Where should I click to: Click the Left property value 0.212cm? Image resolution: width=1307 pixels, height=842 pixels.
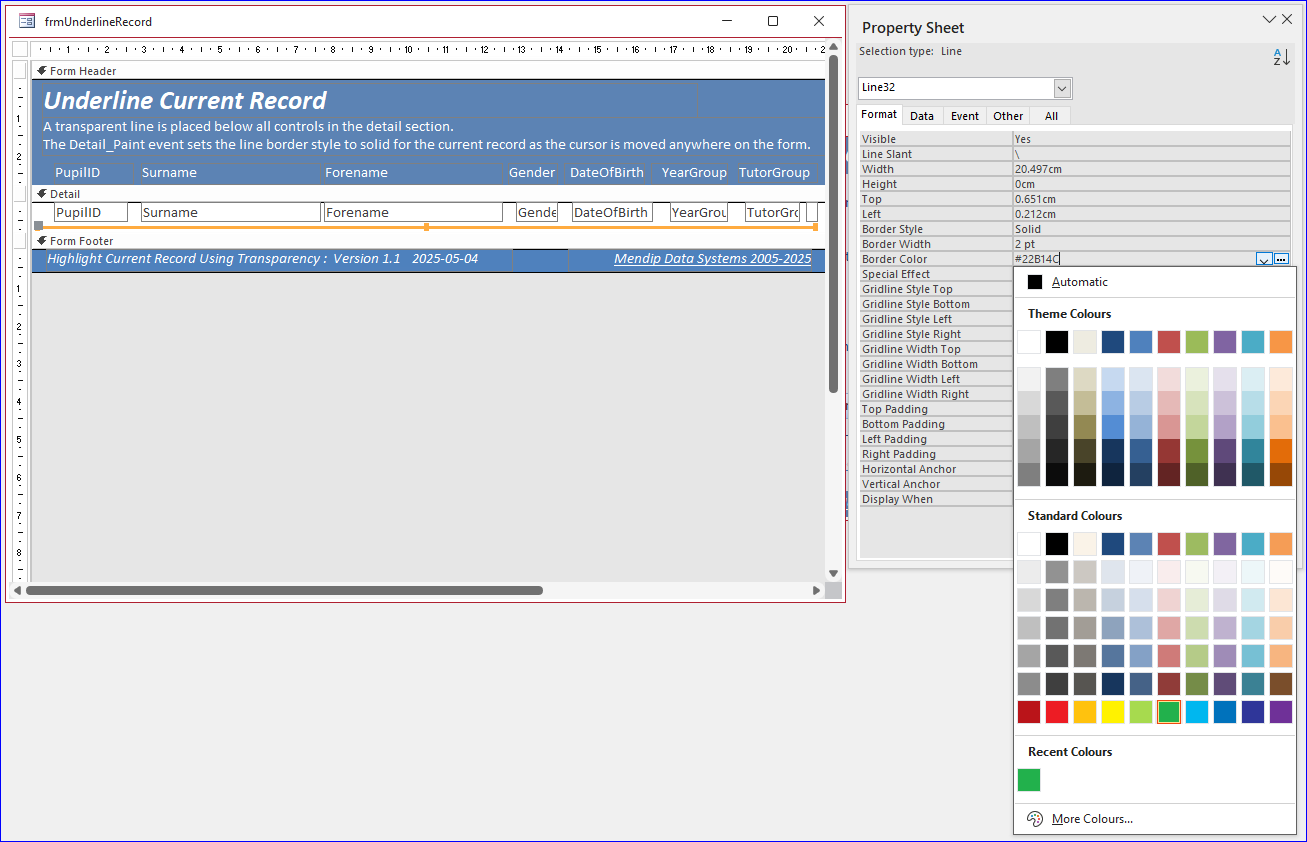pyautogui.click(x=1151, y=214)
